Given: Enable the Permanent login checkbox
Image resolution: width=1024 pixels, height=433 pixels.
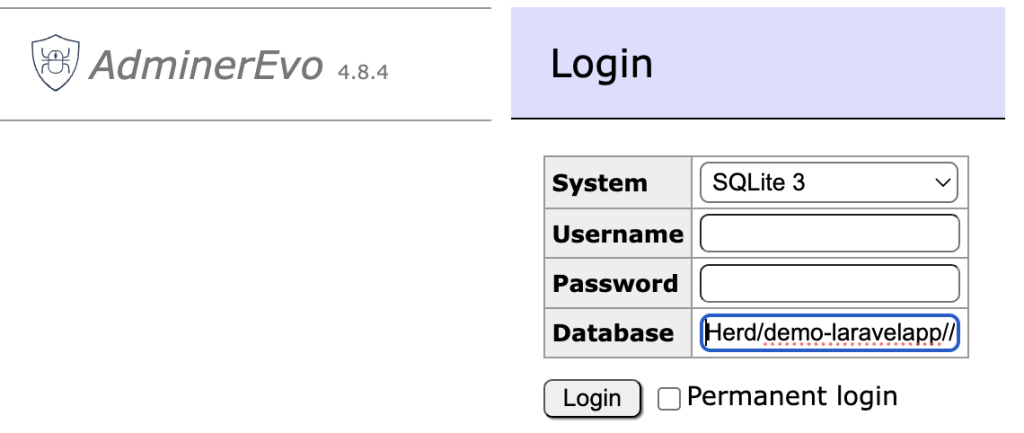Looking at the screenshot, I should (669, 398).
